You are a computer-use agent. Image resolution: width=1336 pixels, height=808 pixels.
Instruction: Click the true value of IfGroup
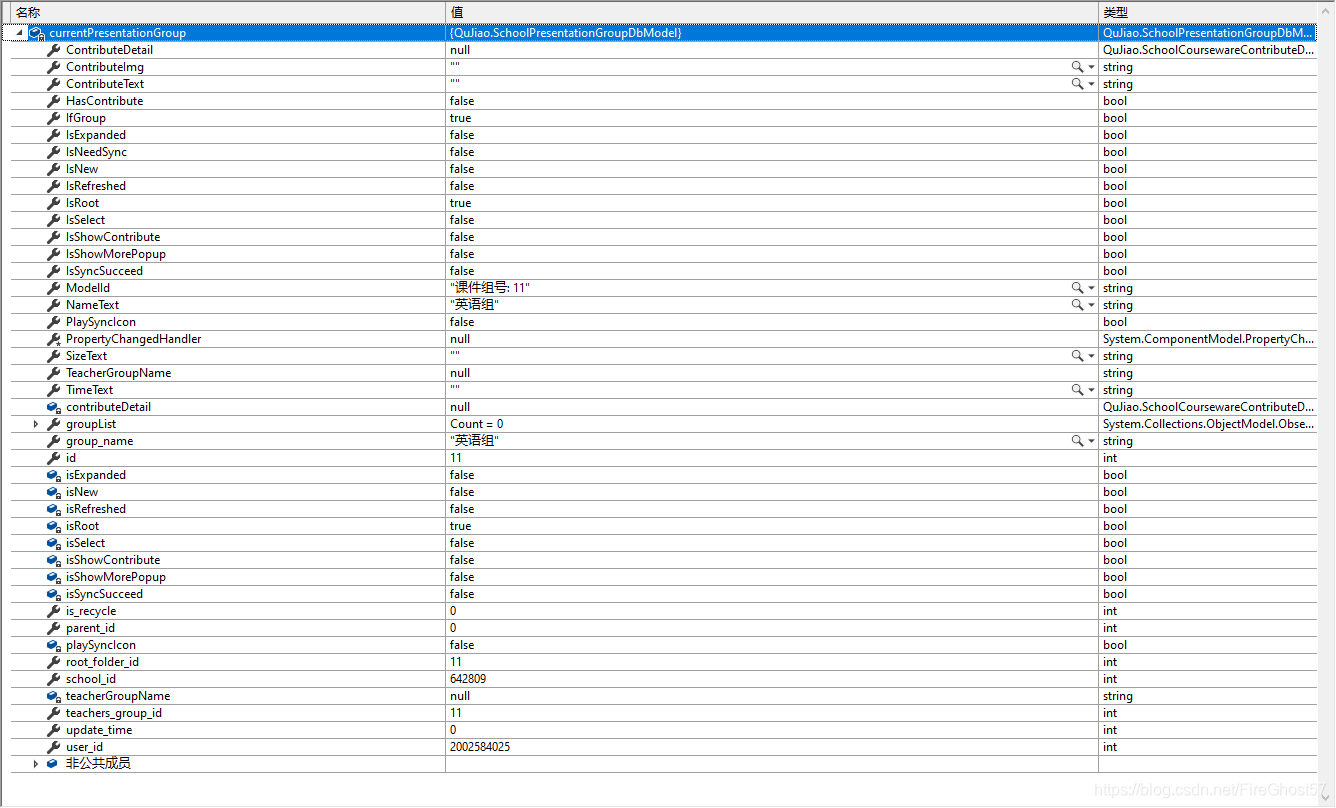(x=460, y=118)
